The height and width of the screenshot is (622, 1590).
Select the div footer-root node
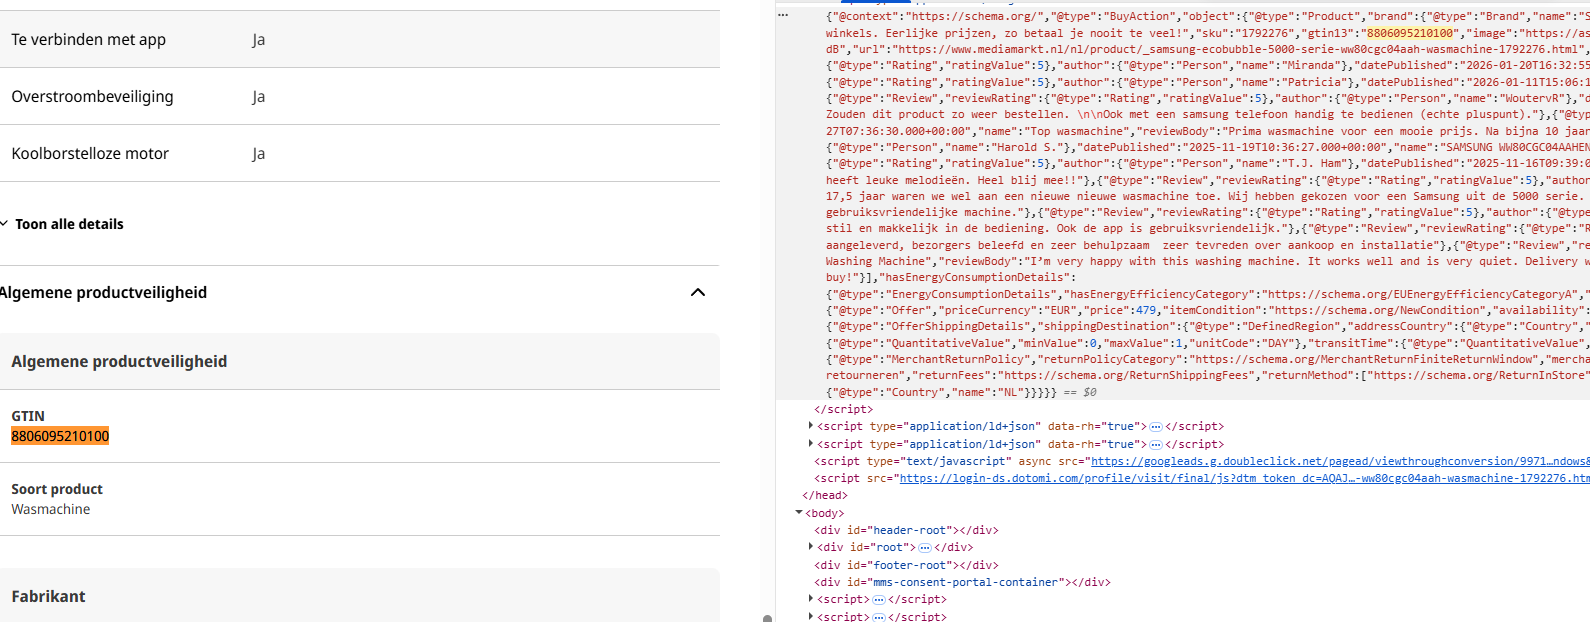click(906, 565)
